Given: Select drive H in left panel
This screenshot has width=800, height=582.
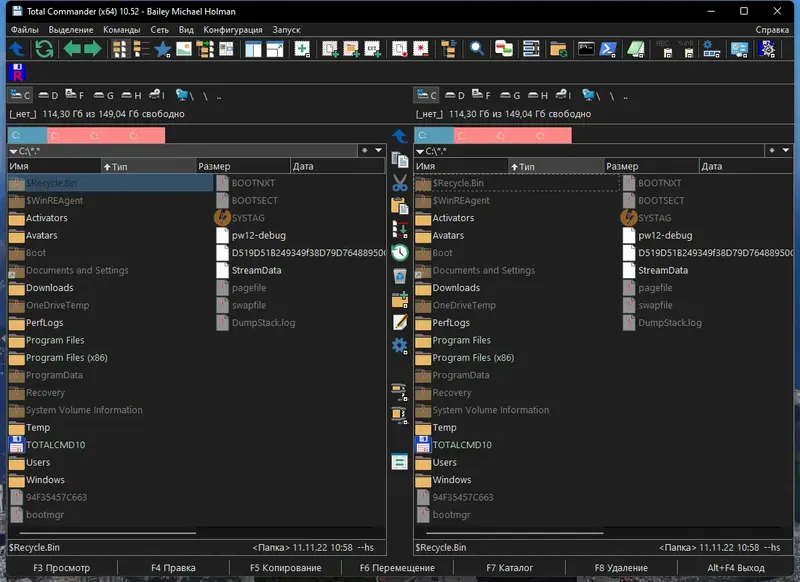Looking at the screenshot, I should 130,96.
